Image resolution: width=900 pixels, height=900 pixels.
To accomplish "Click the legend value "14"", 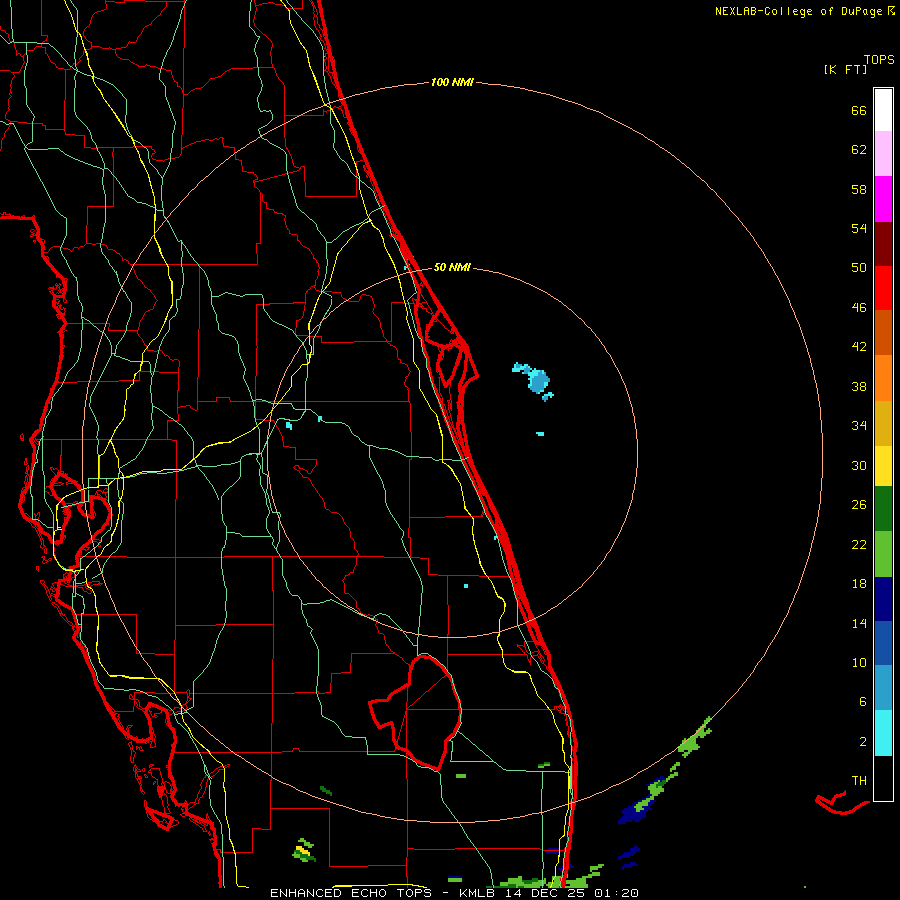I will [x=859, y=623].
